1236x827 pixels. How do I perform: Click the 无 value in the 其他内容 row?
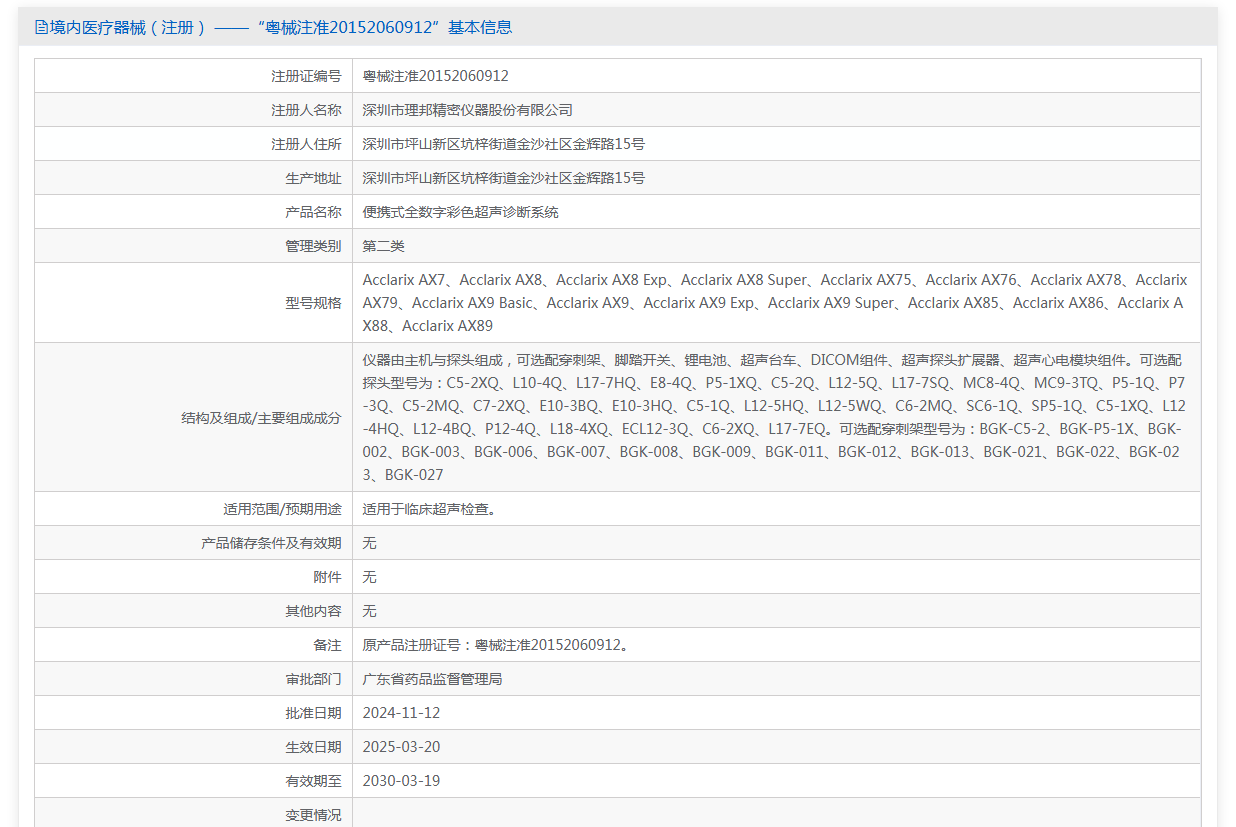[369, 611]
